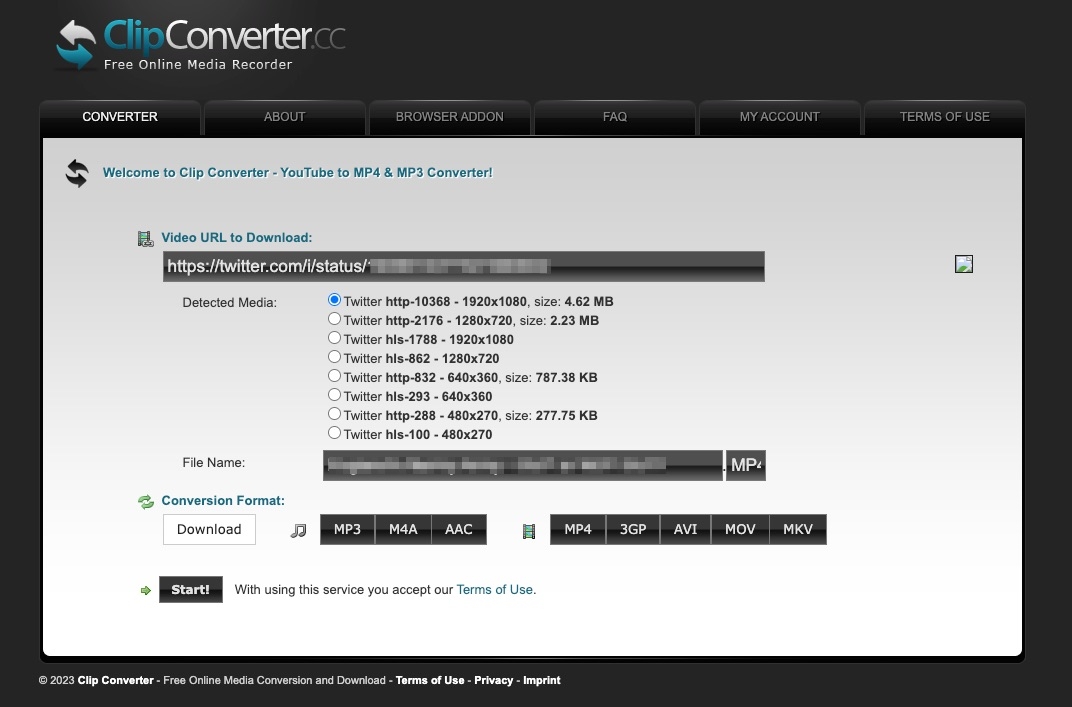This screenshot has width=1072, height=707.
Task: Click the Start! button
Action: coord(191,589)
